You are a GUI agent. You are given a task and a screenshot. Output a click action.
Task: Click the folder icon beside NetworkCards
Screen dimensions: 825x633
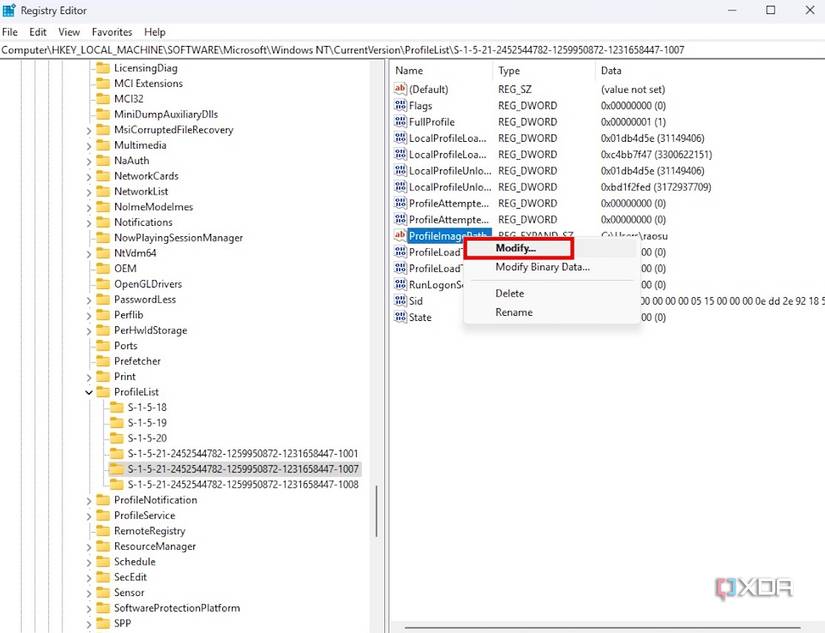(103, 175)
